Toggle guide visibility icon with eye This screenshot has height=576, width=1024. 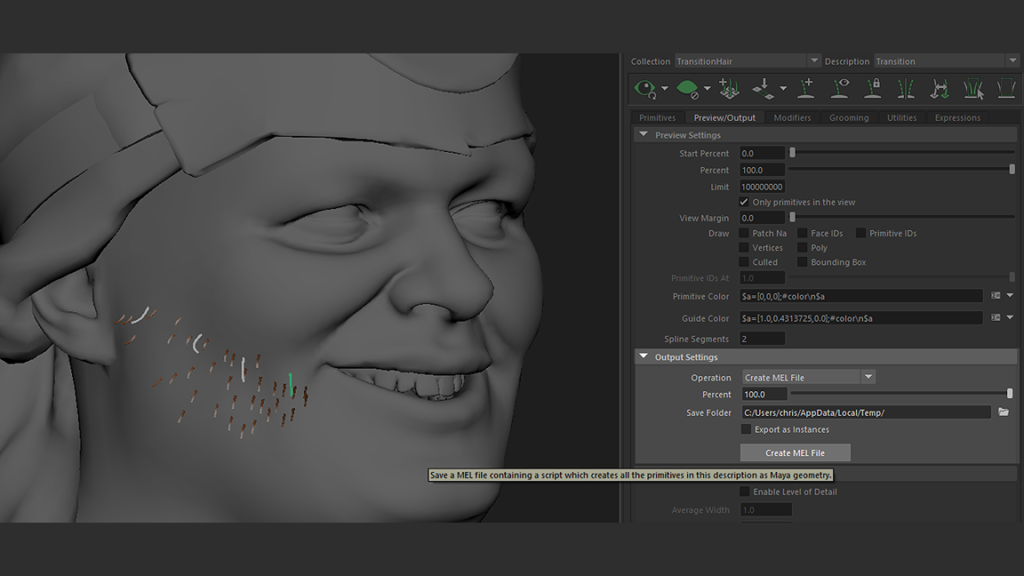[x=840, y=89]
